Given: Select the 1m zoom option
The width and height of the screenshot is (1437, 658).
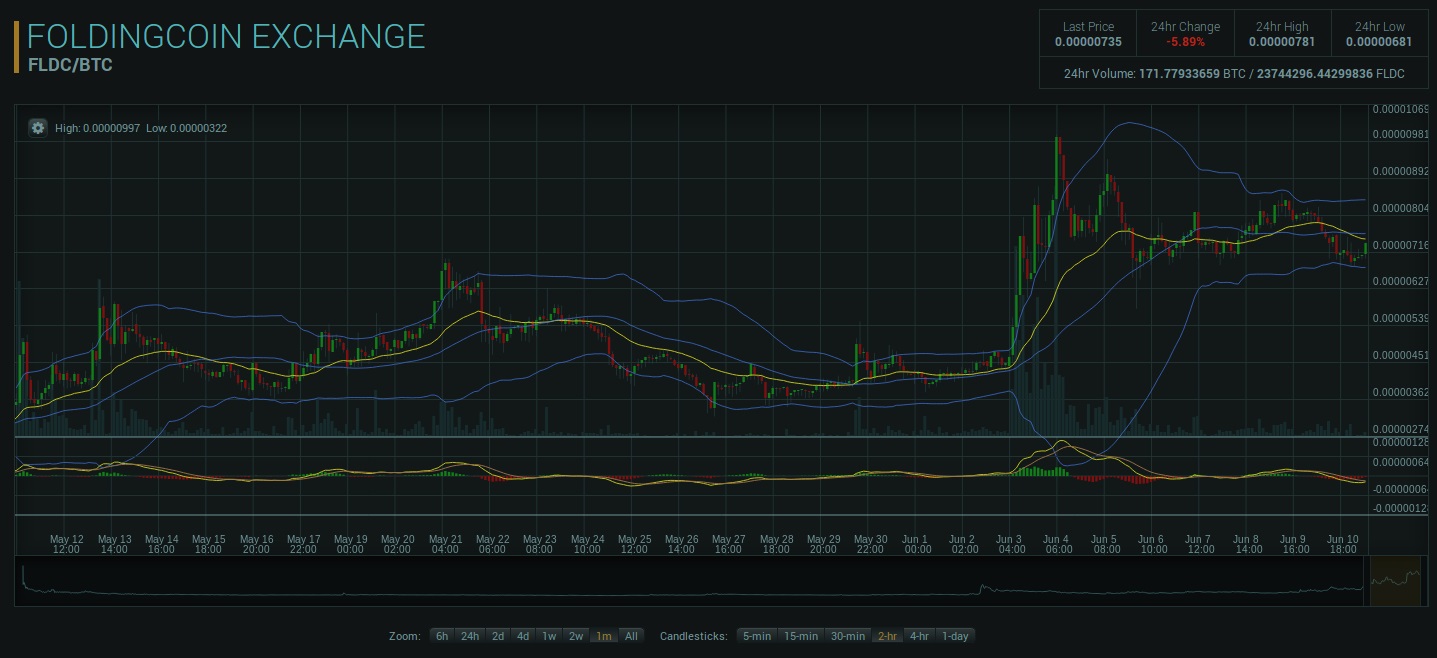Looking at the screenshot, I should (x=604, y=636).
